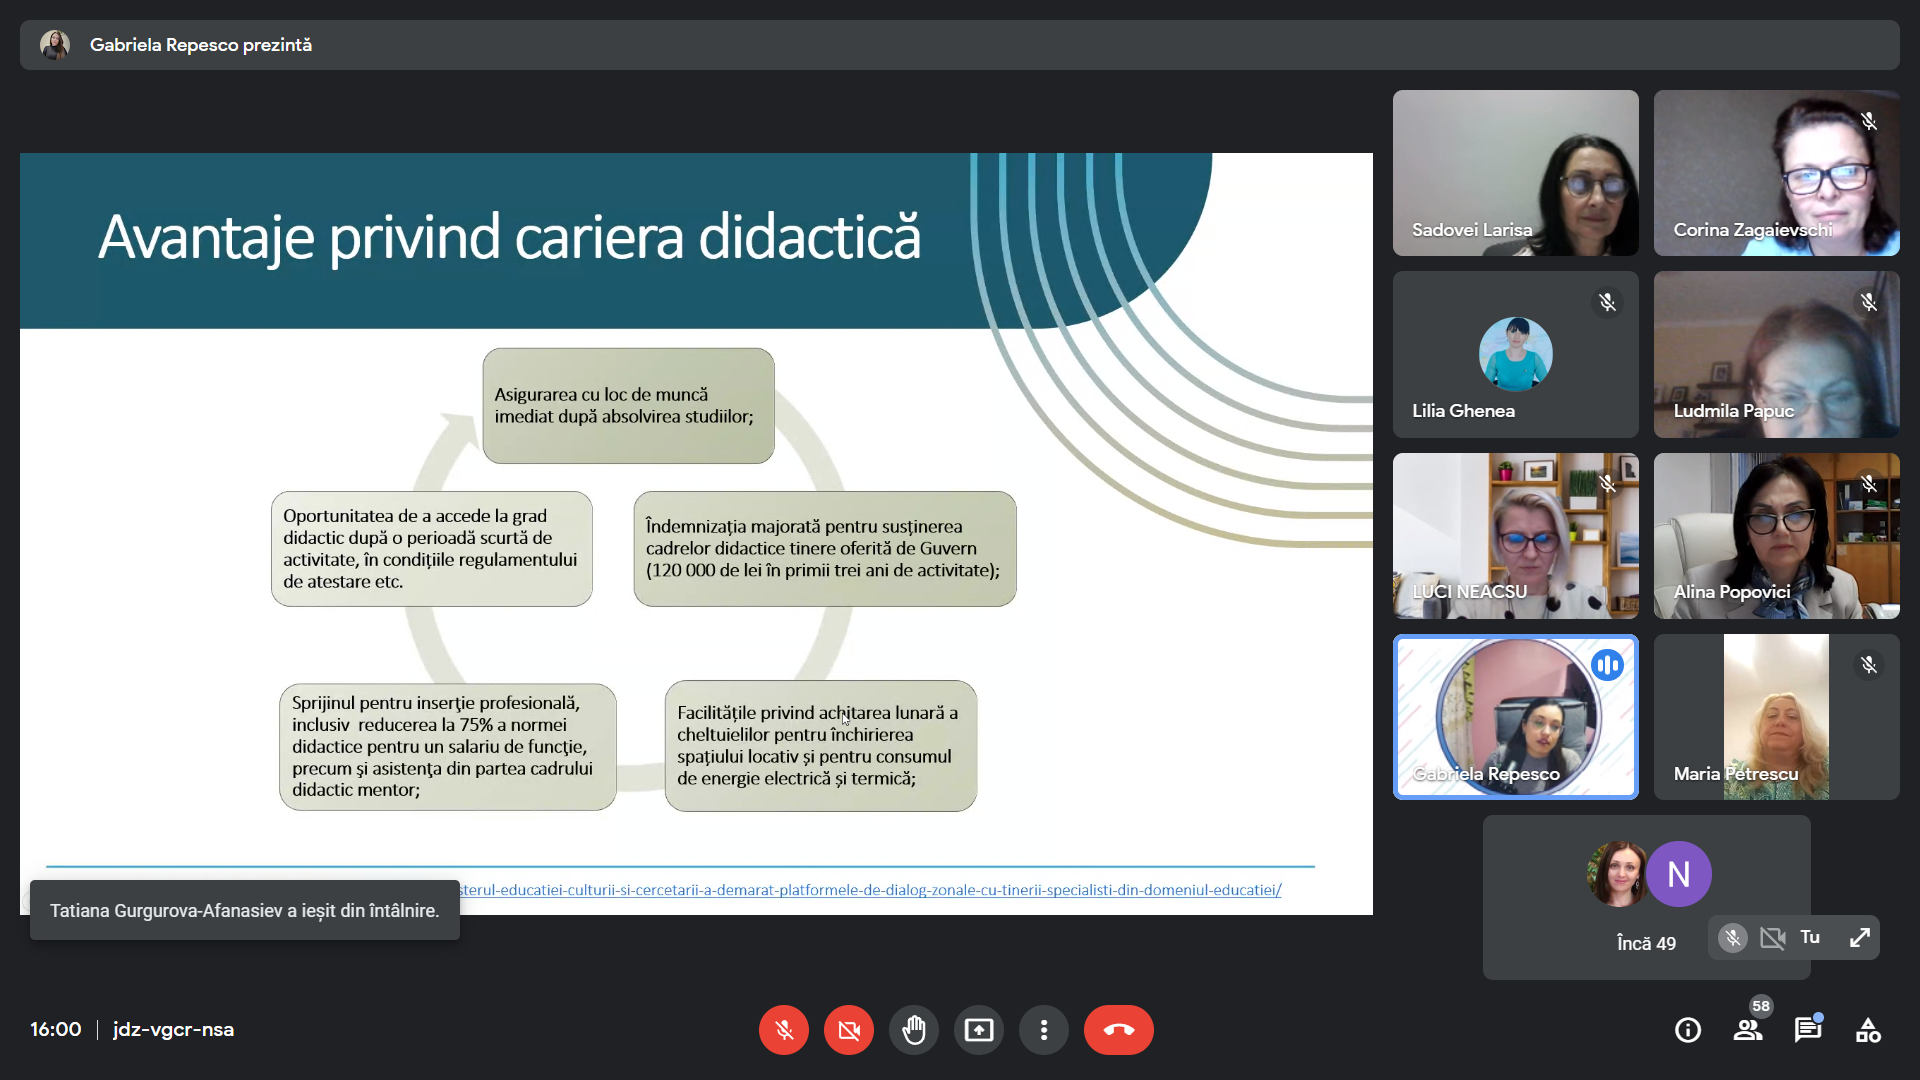Expand self-view tile with arrow icon

[1860, 938]
